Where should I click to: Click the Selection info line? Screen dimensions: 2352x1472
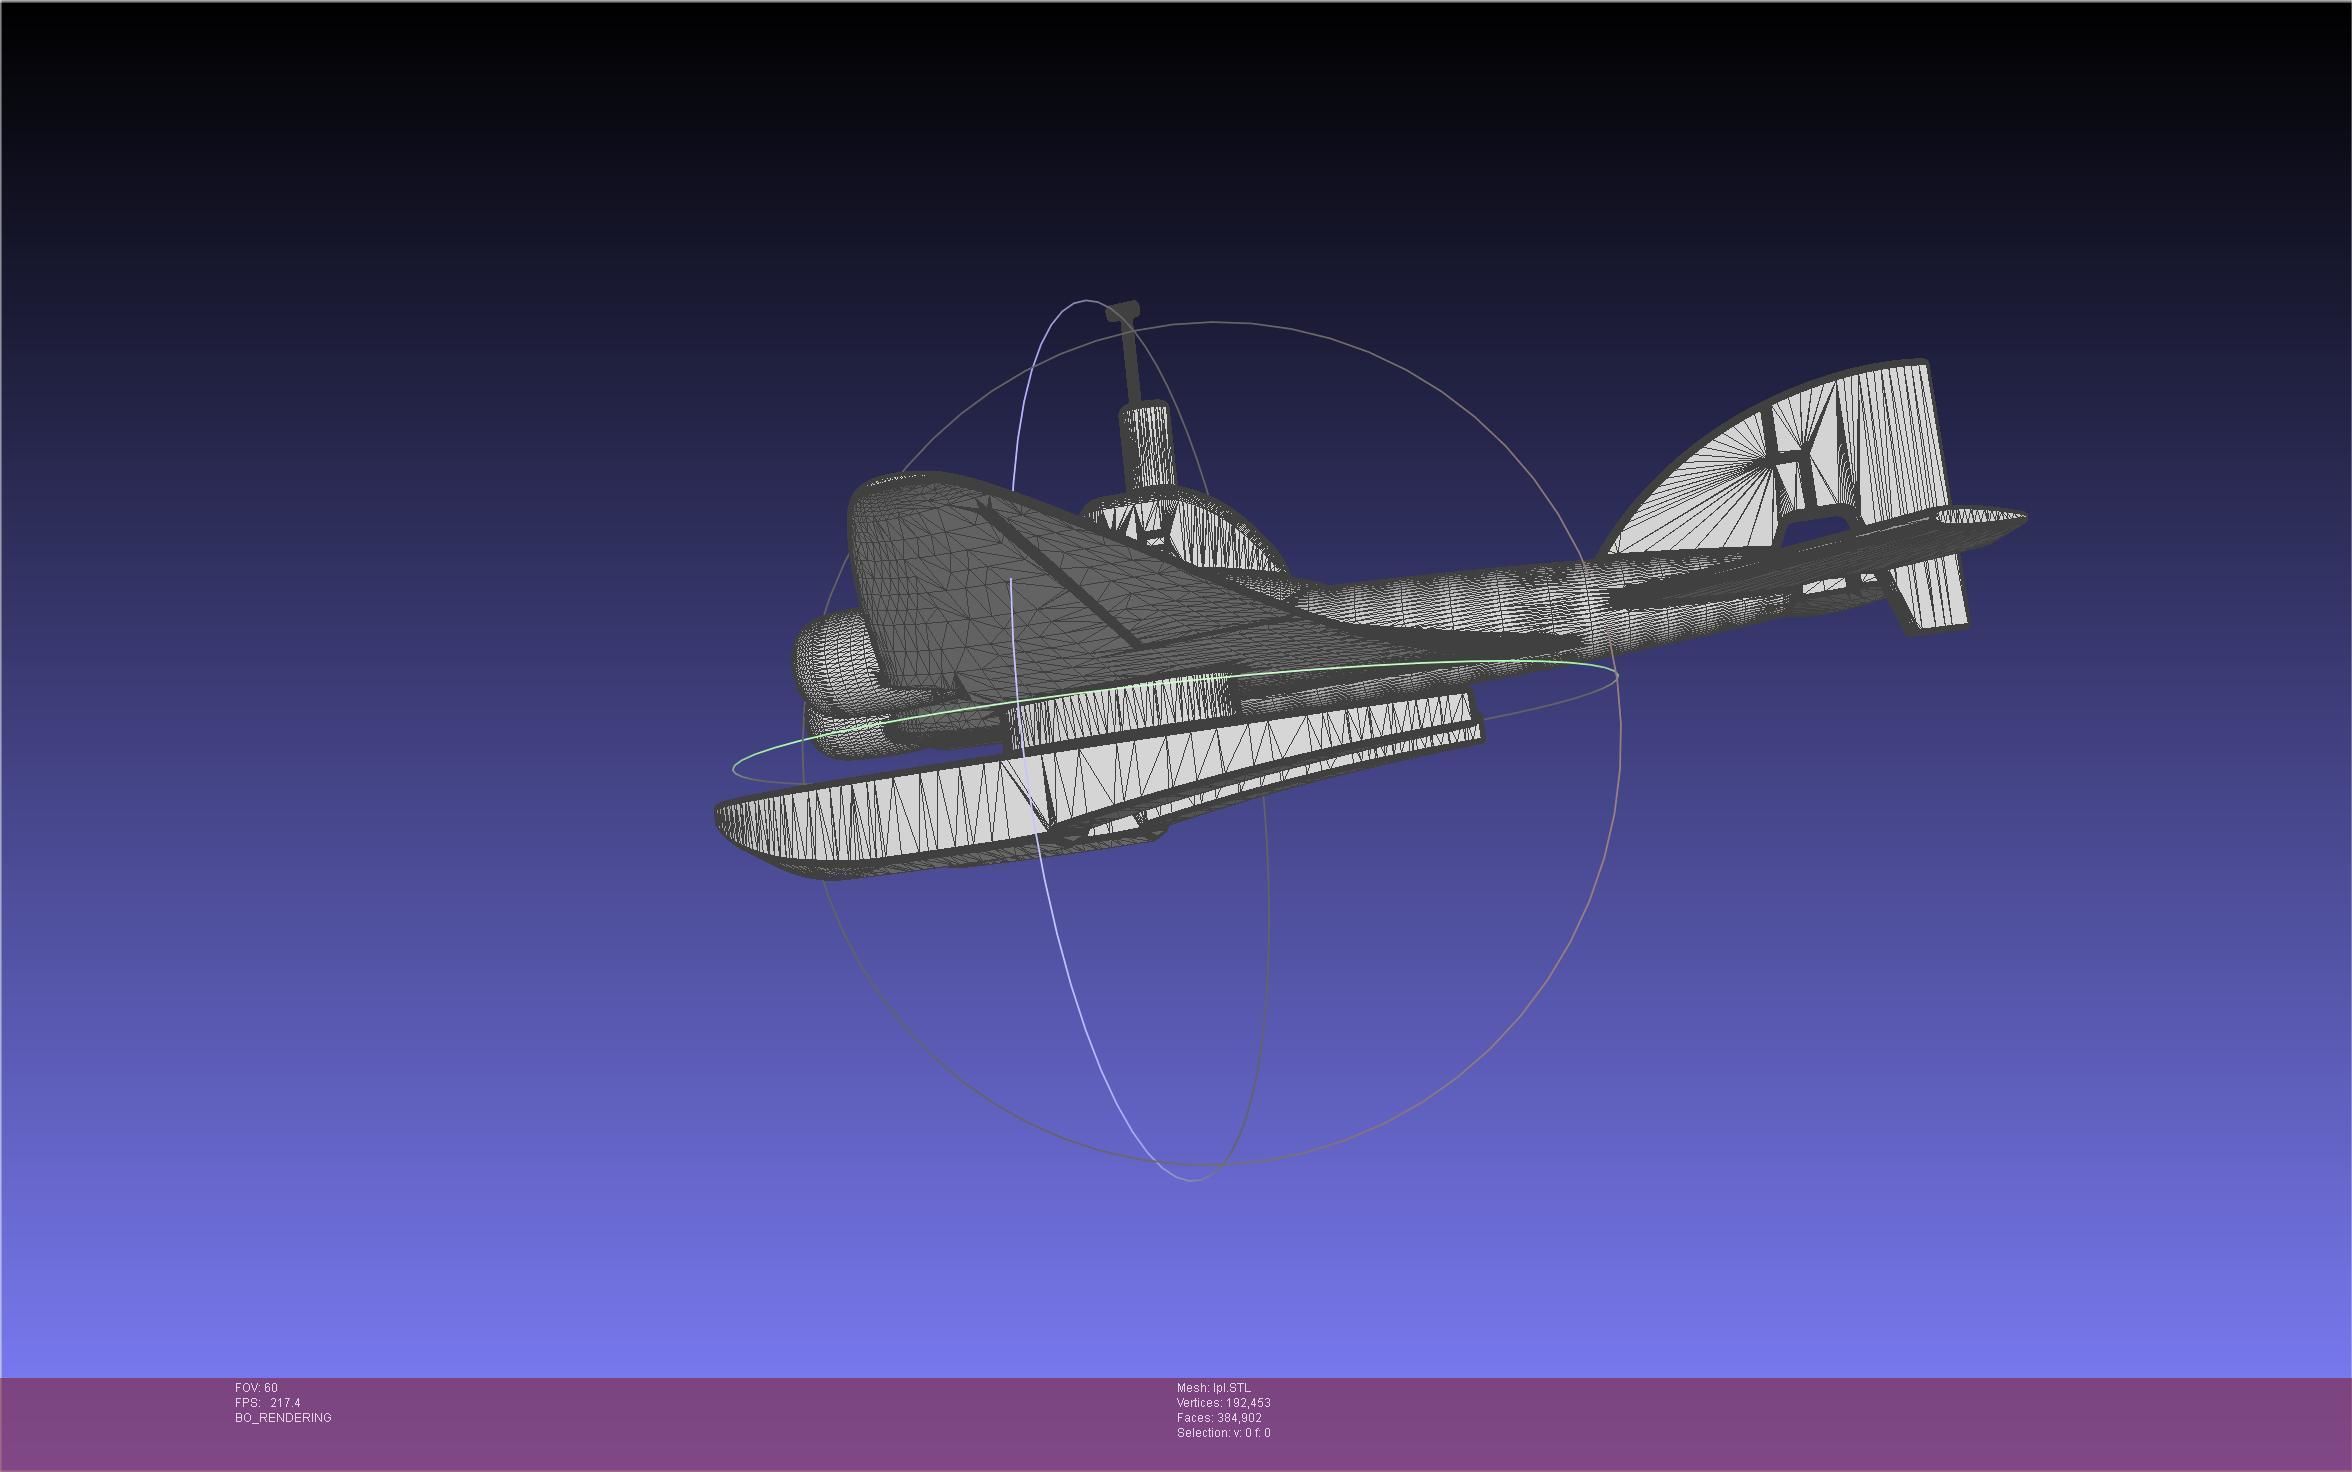pos(1223,1433)
